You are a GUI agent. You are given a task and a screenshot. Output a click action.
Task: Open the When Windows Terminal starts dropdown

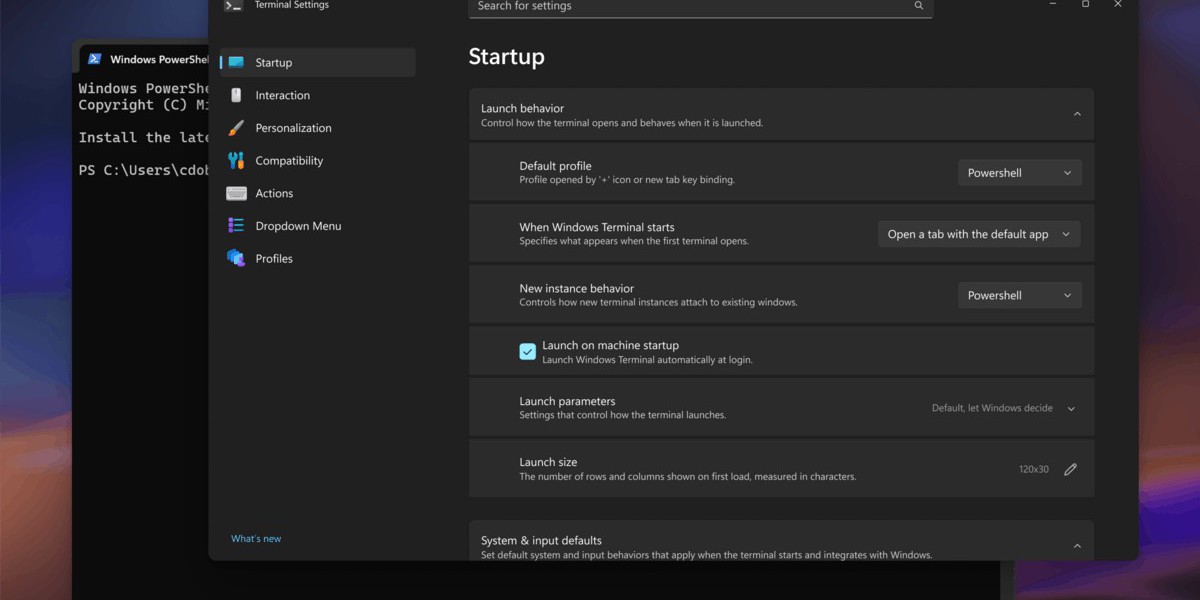click(x=978, y=234)
